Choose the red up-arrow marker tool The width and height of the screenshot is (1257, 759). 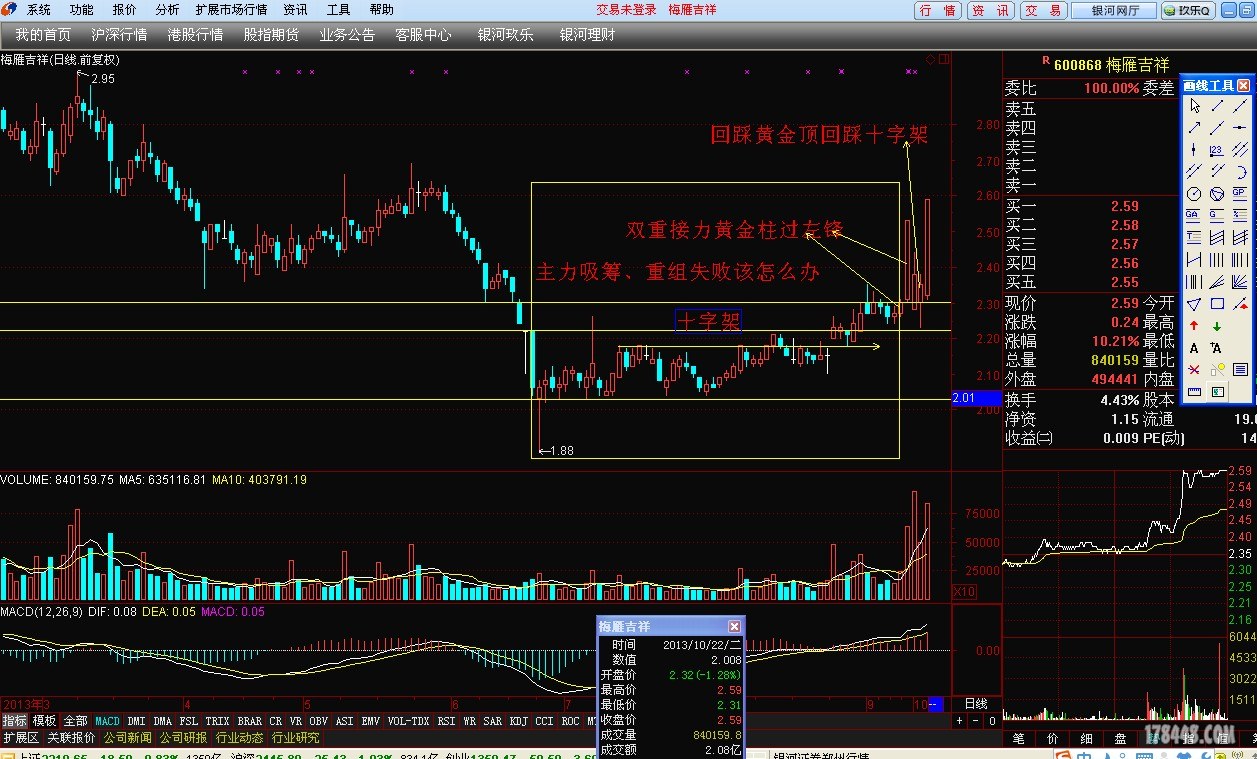click(1194, 326)
